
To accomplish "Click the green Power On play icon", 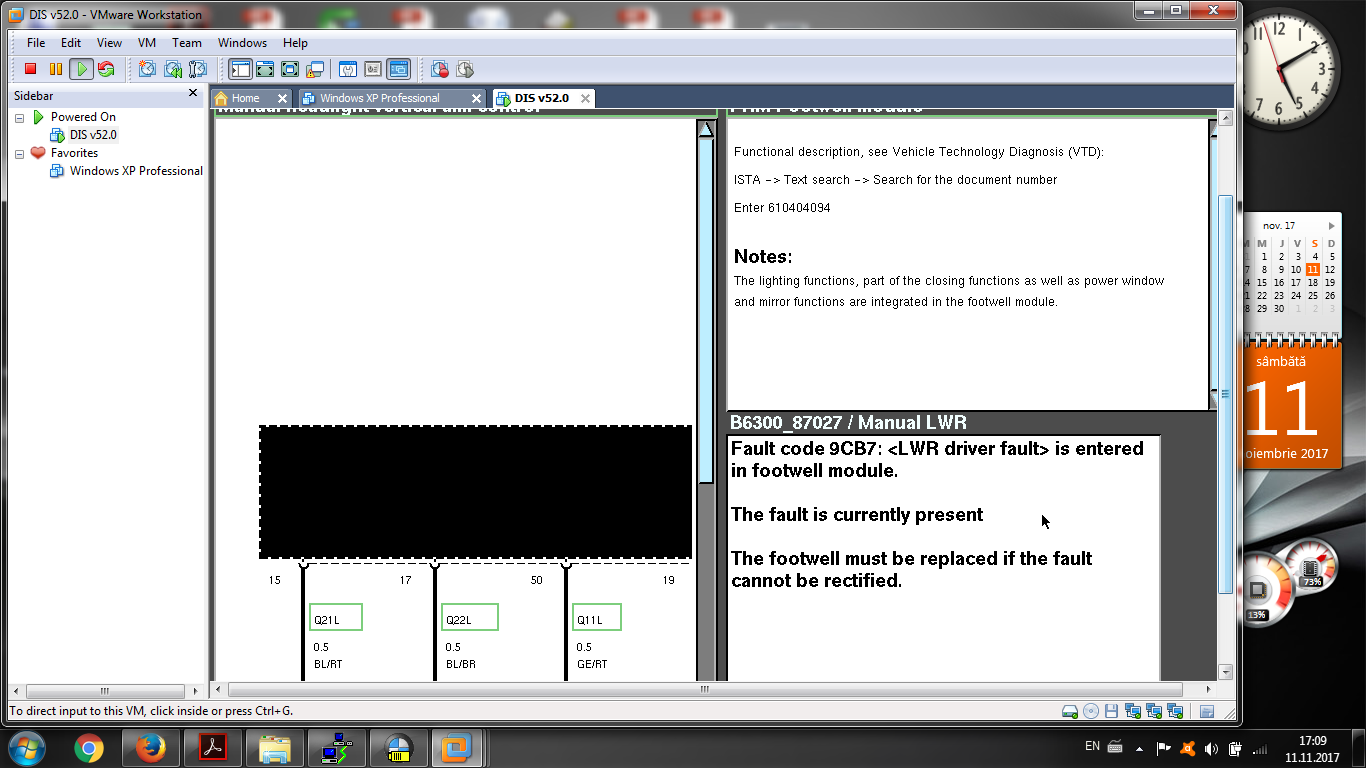I will pos(81,69).
